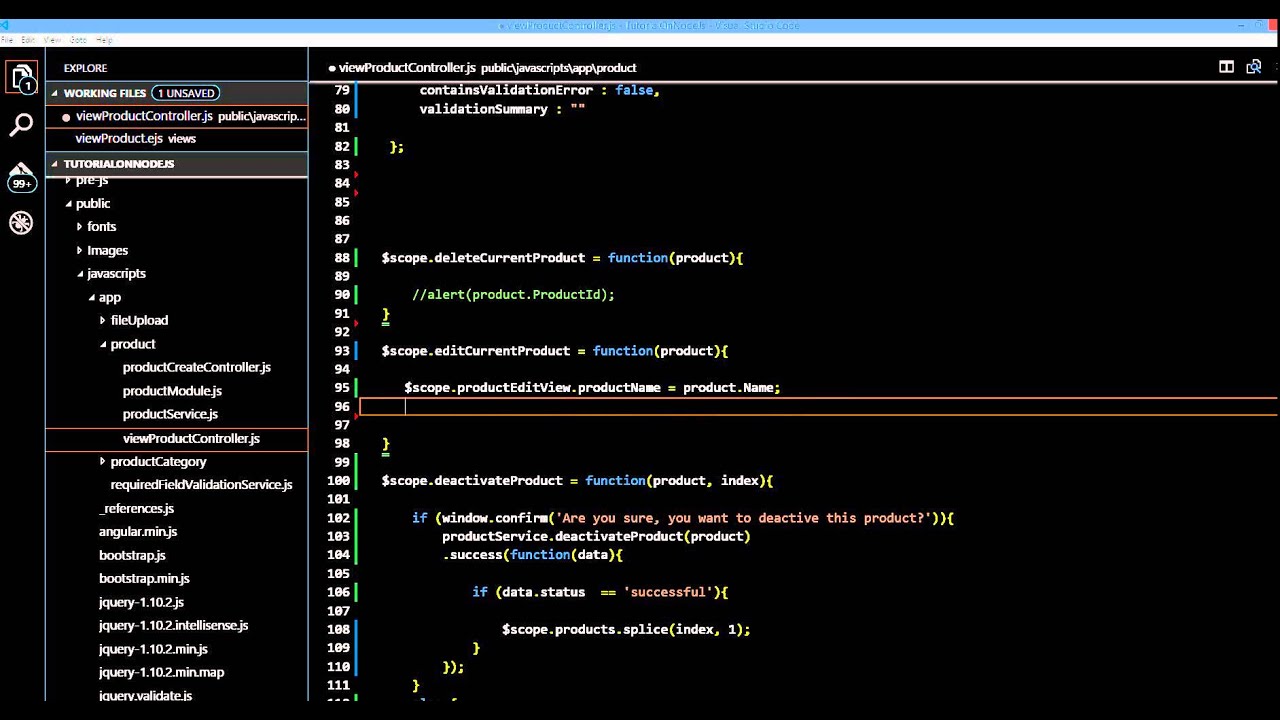Image resolution: width=1280 pixels, height=720 pixels.
Task: Open jquery.validate.js file
Action: (x=146, y=695)
